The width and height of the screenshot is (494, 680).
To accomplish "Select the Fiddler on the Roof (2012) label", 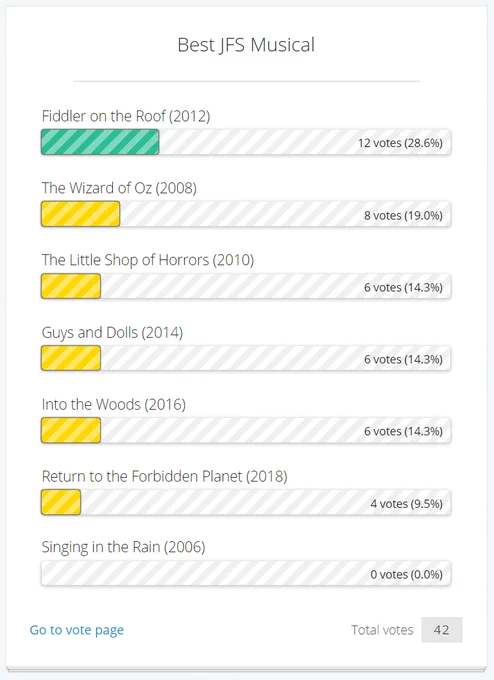I will pos(126,116).
